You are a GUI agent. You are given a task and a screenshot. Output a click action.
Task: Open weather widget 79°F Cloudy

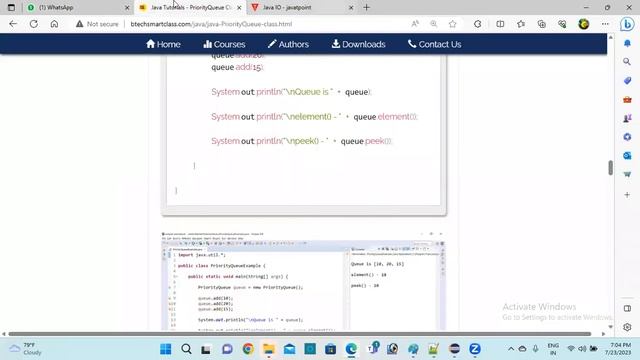tap(26, 349)
